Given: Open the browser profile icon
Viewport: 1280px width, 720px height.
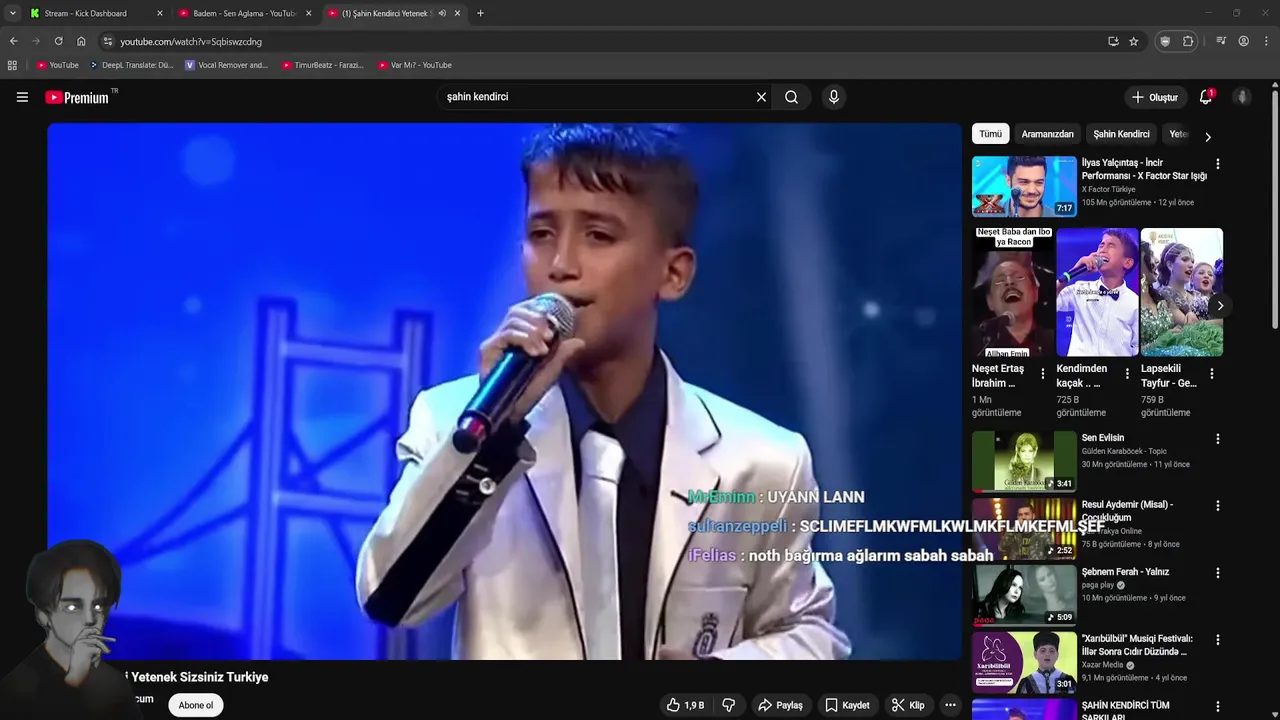Looking at the screenshot, I should pyautogui.click(x=1244, y=41).
